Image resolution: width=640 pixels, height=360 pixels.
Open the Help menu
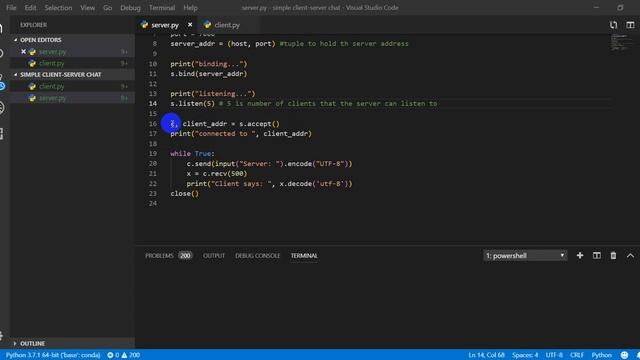(190, 8)
